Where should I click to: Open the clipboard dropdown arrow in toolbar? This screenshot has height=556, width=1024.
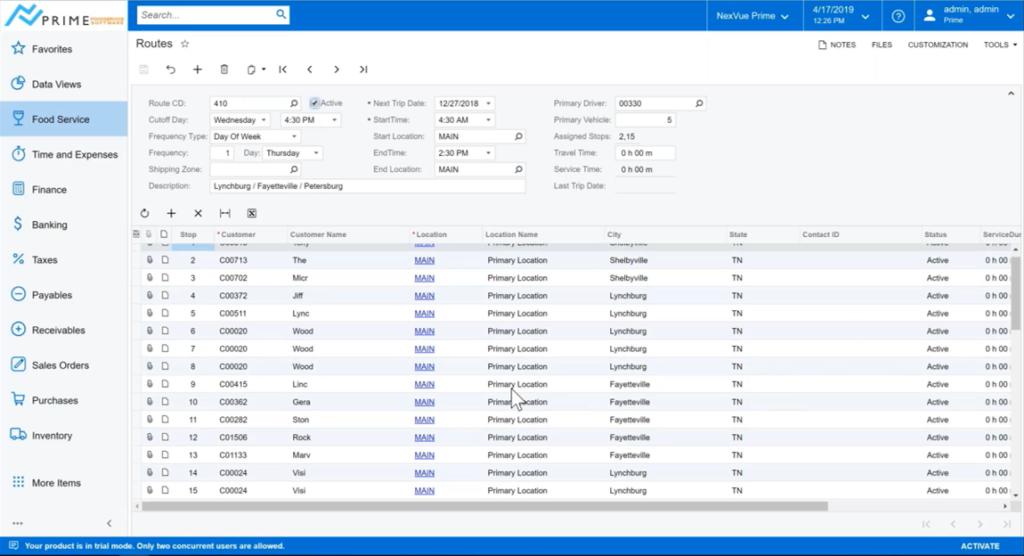click(x=264, y=69)
